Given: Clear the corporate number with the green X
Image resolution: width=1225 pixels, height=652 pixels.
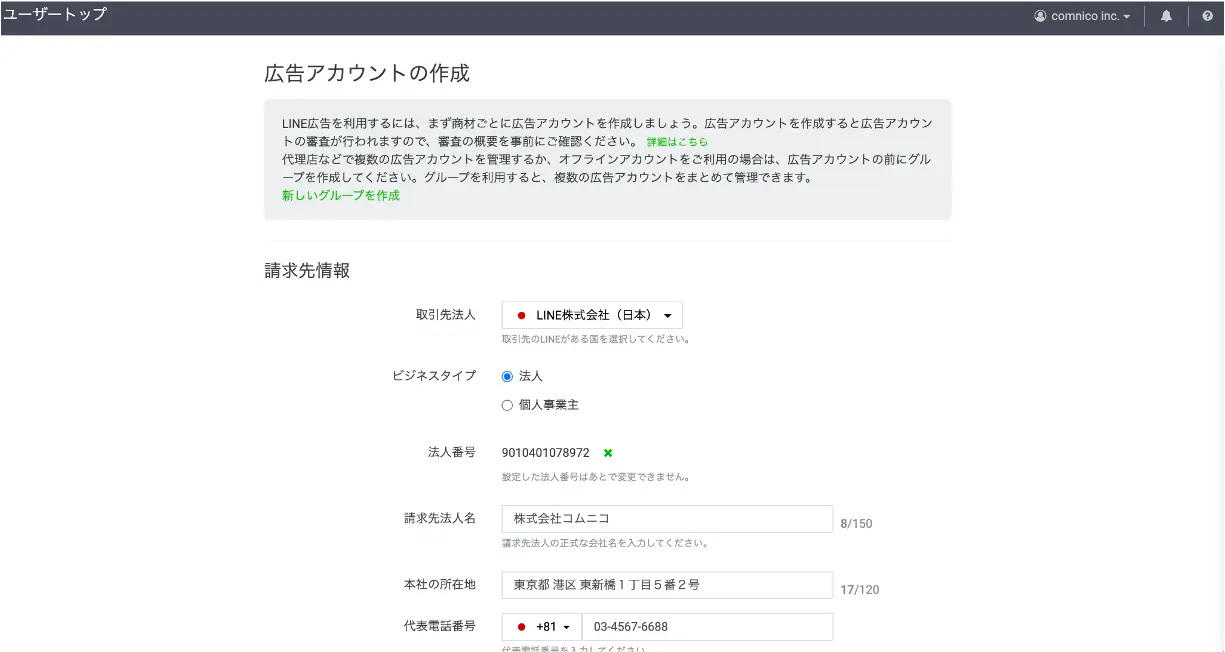Looking at the screenshot, I should (608, 453).
